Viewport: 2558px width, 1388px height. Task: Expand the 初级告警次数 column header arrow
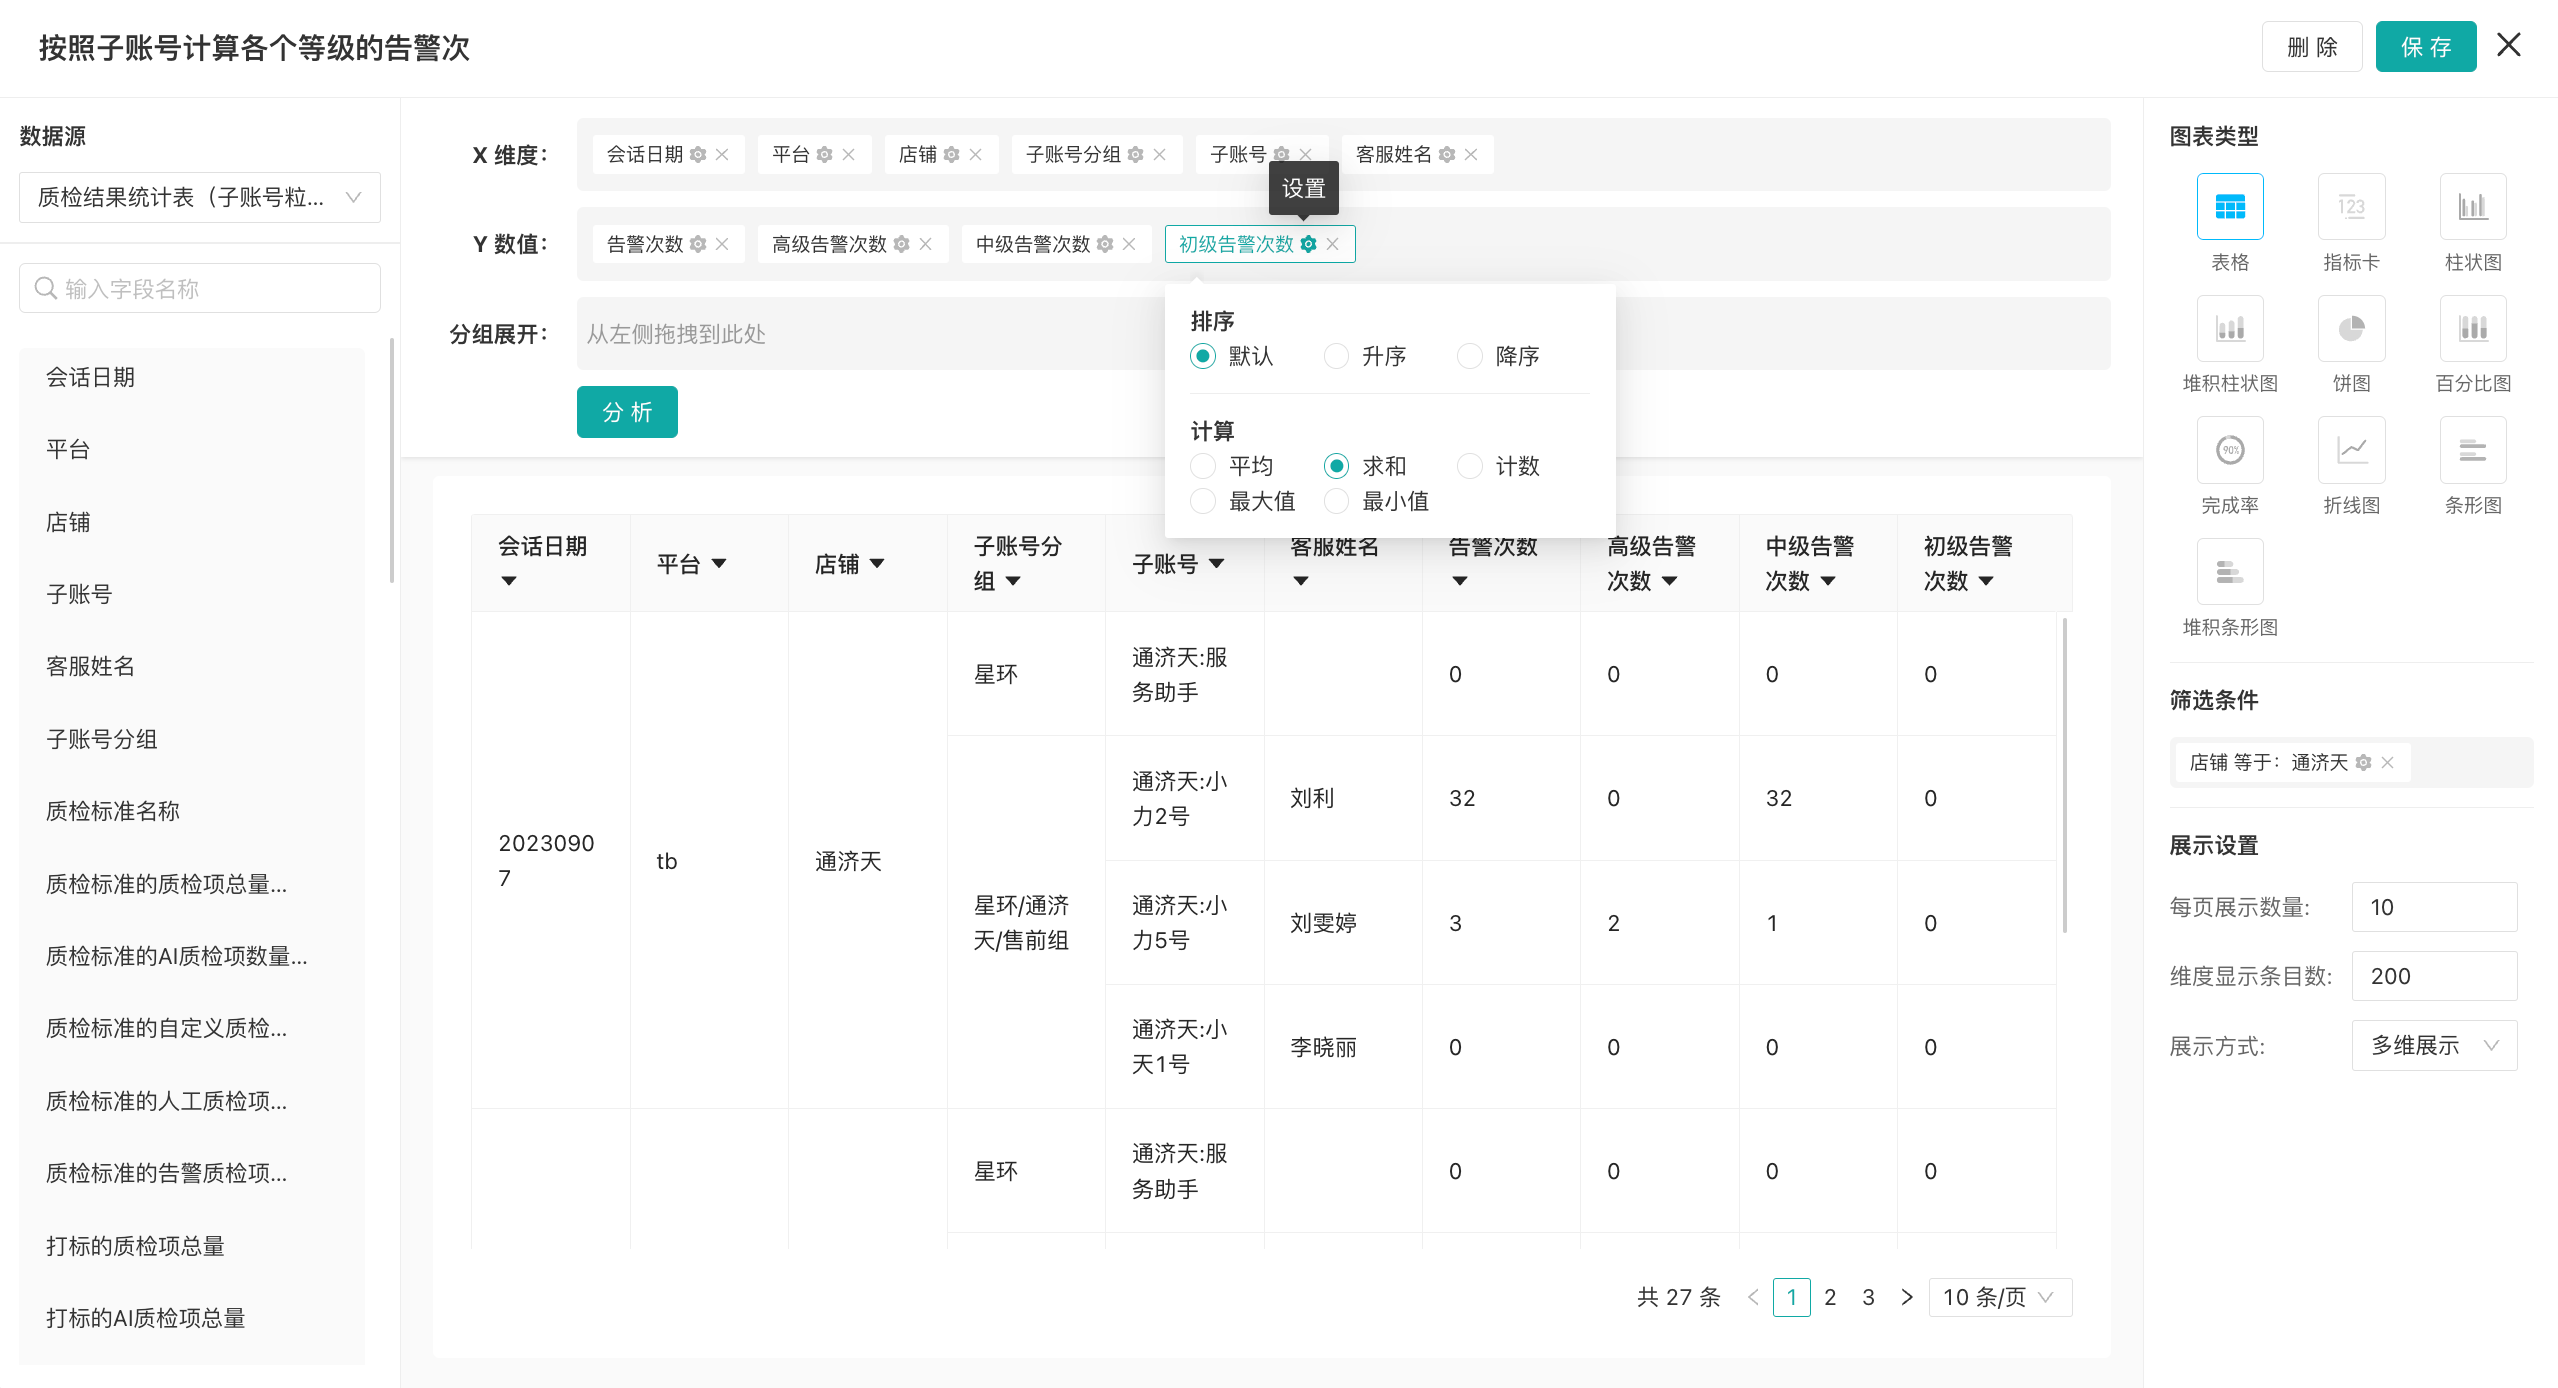coord(1987,581)
